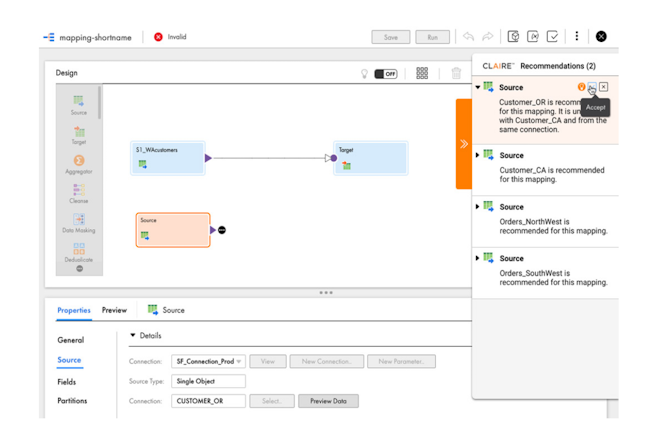Click the palette scroll-down circle
The height and width of the screenshot is (433, 650).
[x=79, y=269]
